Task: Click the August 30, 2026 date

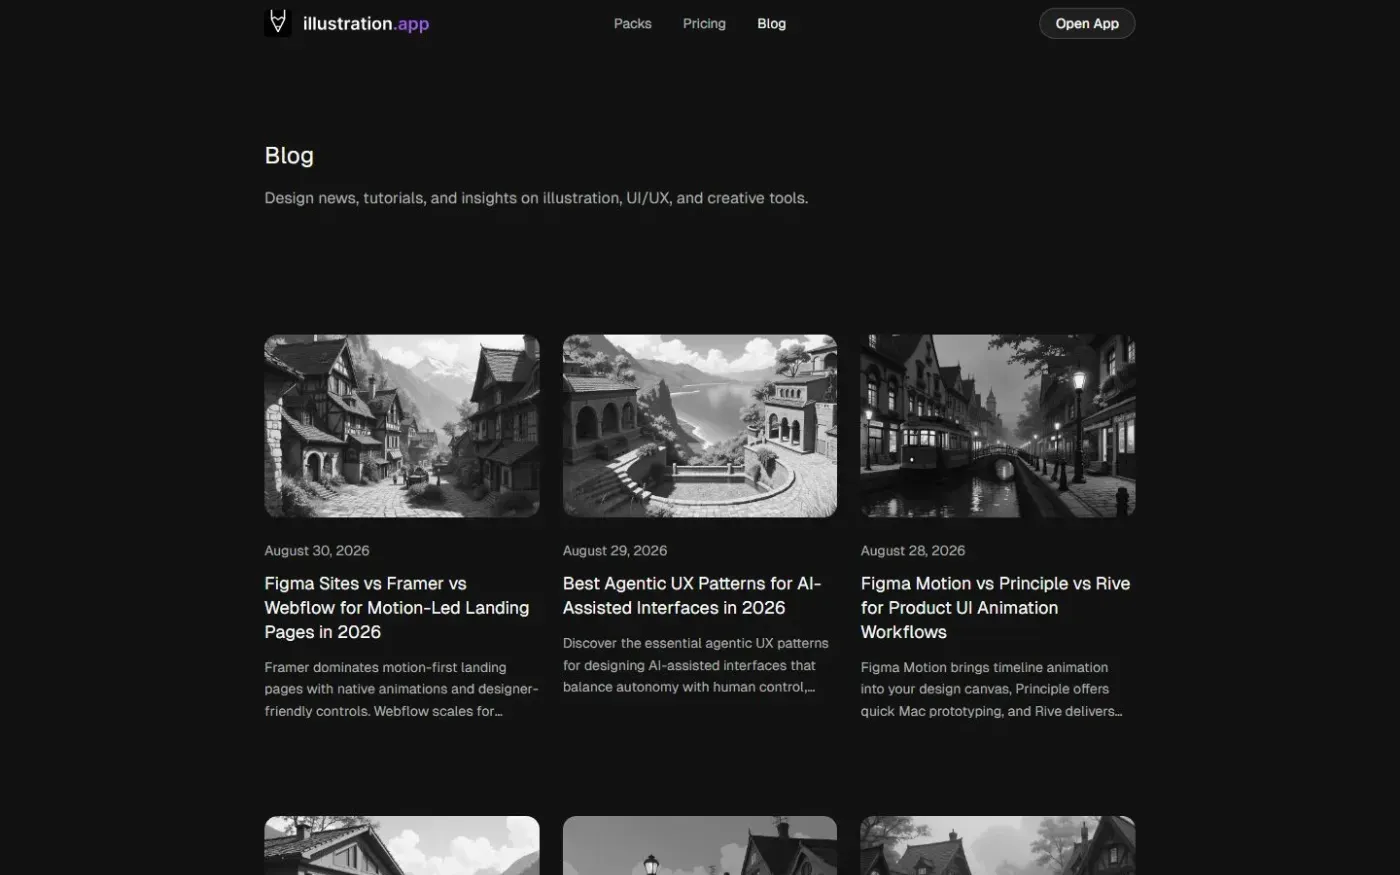Action: click(317, 550)
